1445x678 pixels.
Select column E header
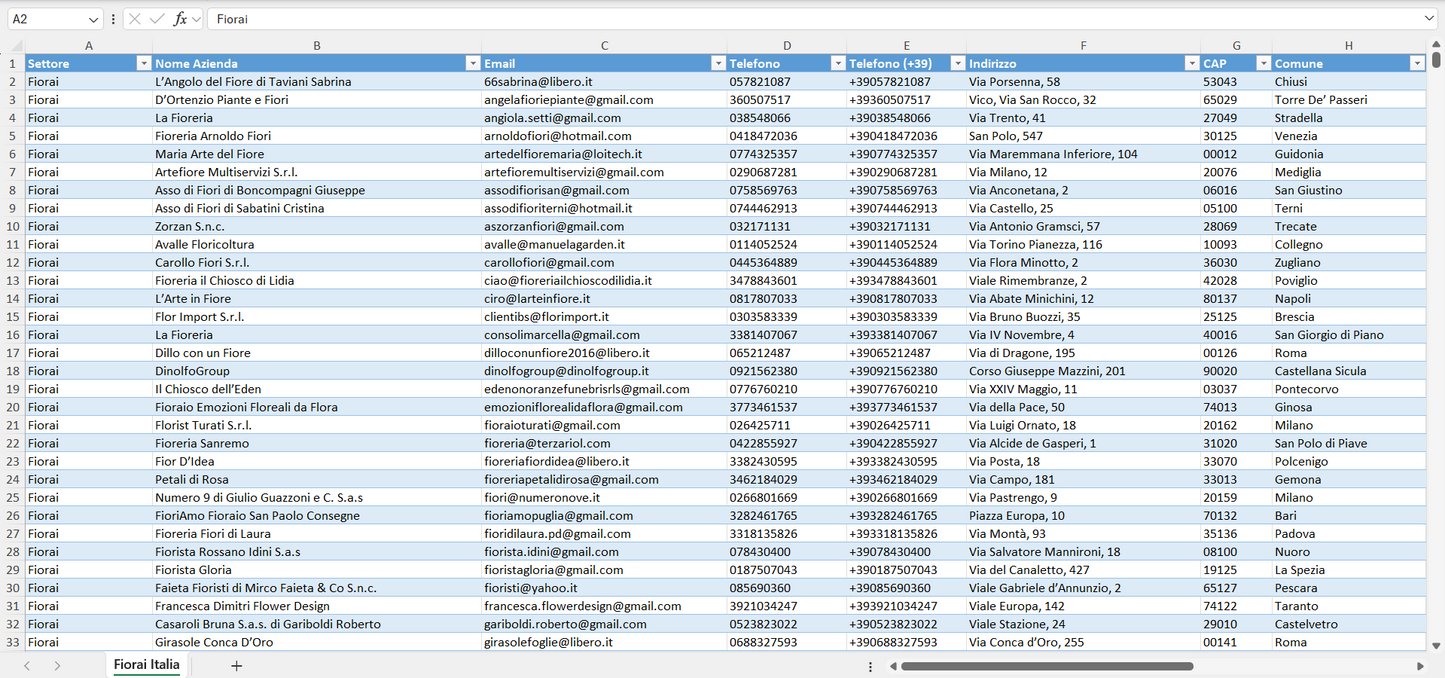906,46
